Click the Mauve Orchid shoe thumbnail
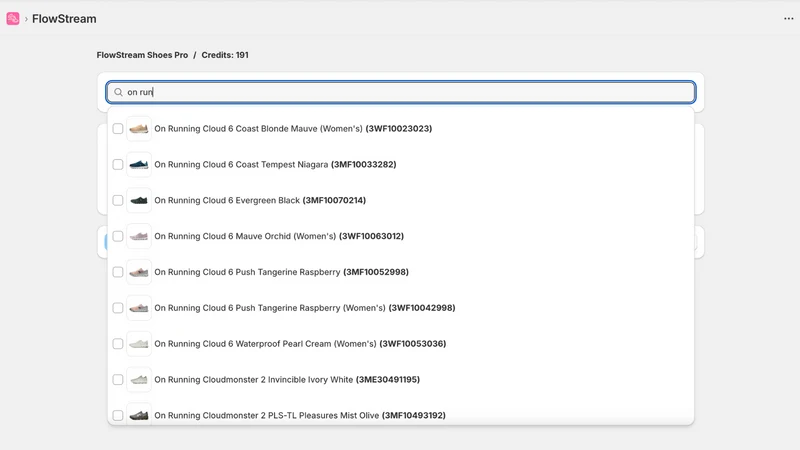This screenshot has height=450, width=800. (139, 236)
